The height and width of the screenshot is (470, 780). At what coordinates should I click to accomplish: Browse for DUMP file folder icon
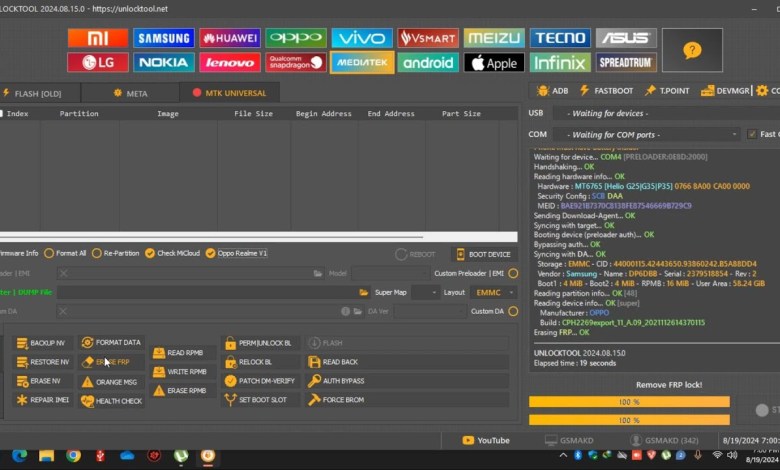(x=364, y=292)
